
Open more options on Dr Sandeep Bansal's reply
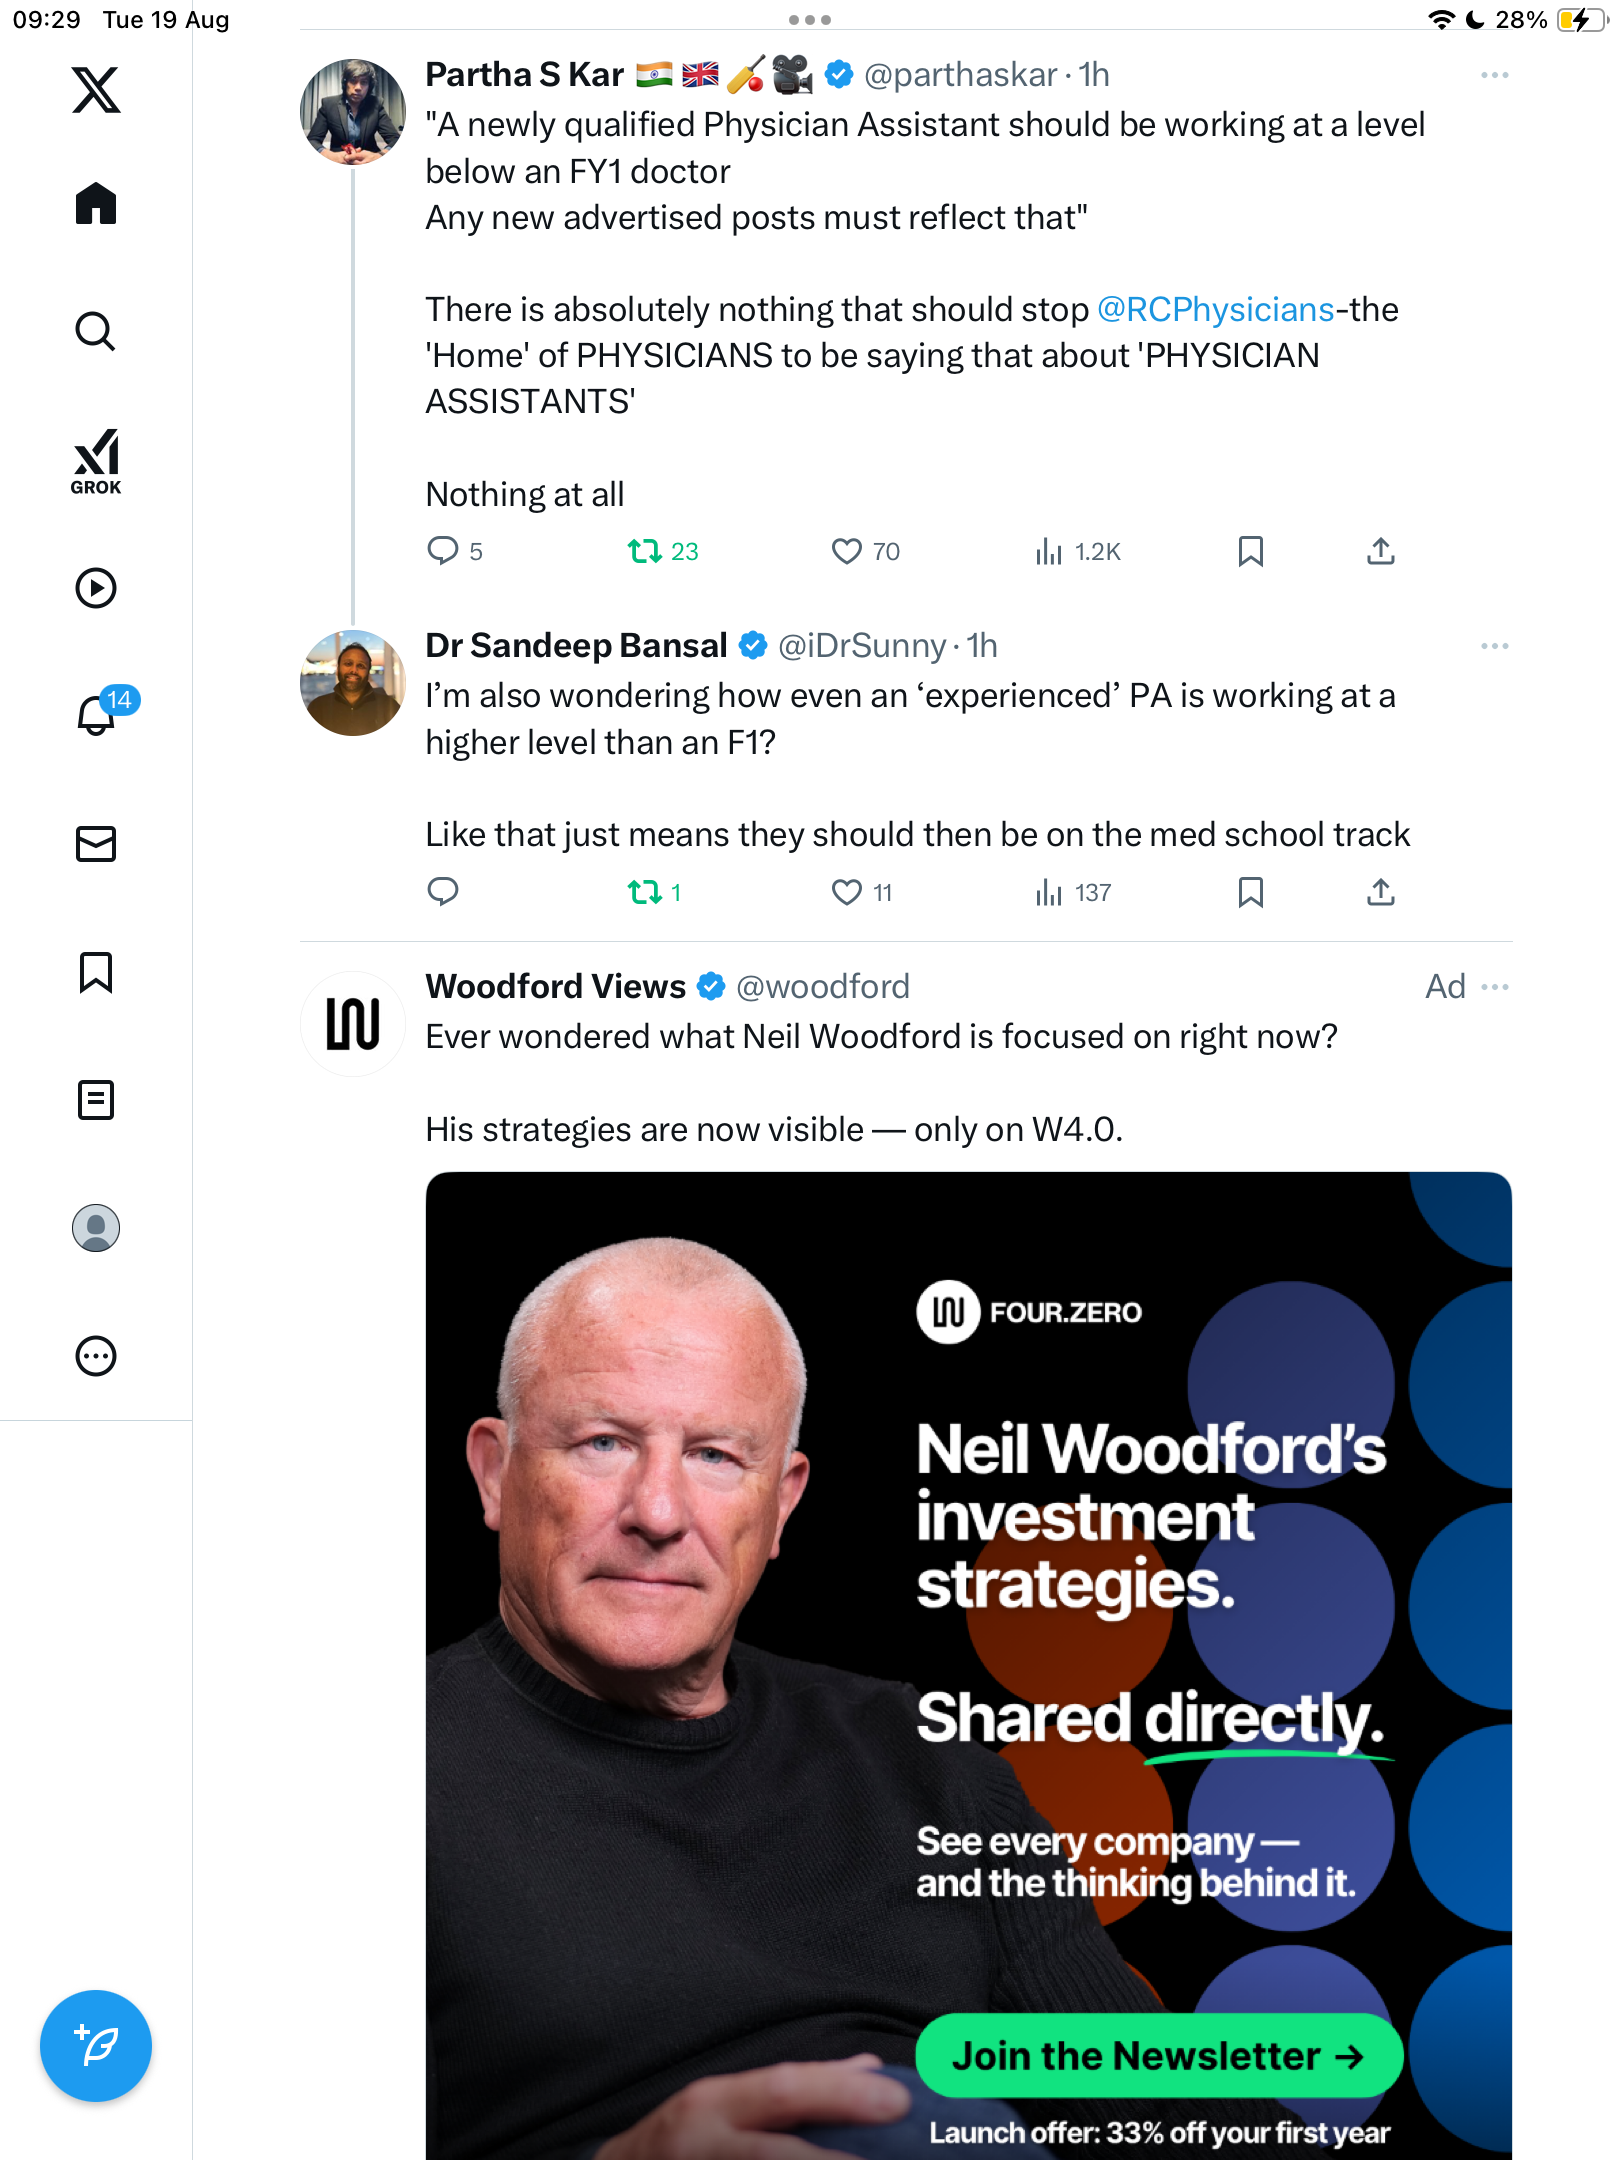(x=1494, y=646)
